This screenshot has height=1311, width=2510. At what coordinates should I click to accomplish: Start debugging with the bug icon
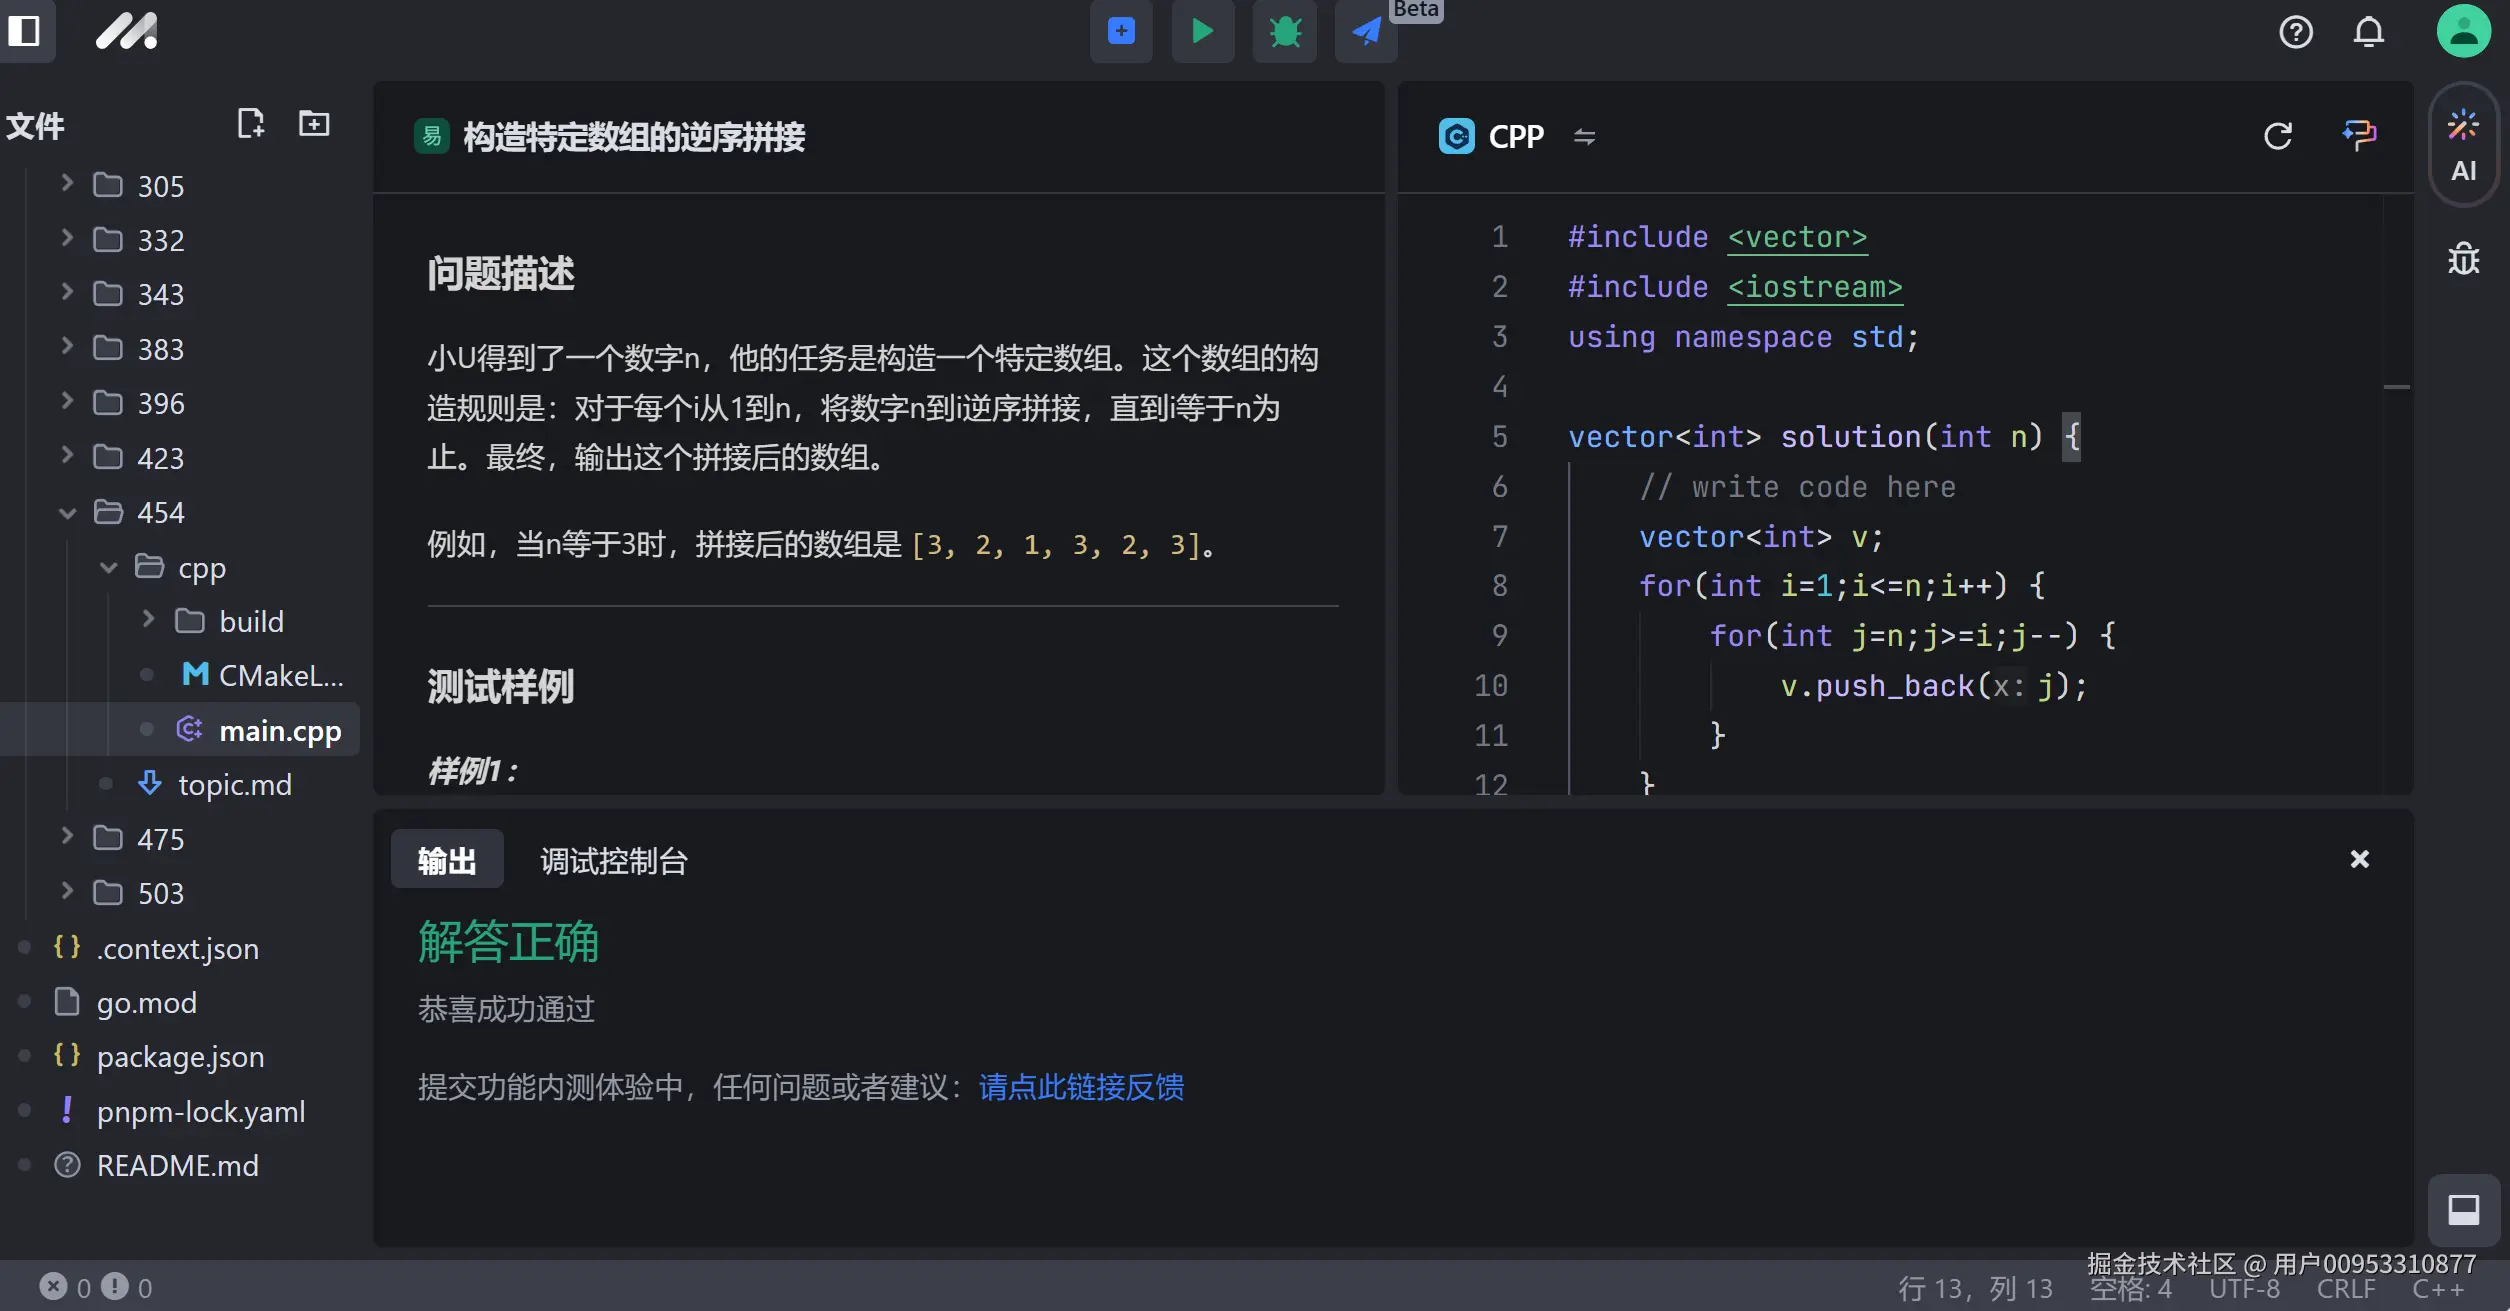pos(1285,32)
